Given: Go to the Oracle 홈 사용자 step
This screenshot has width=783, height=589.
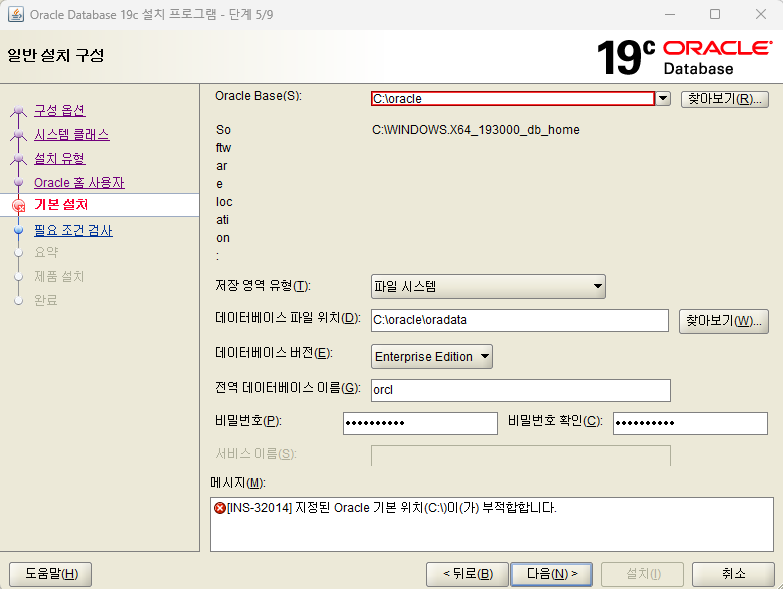Looking at the screenshot, I should (79, 183).
